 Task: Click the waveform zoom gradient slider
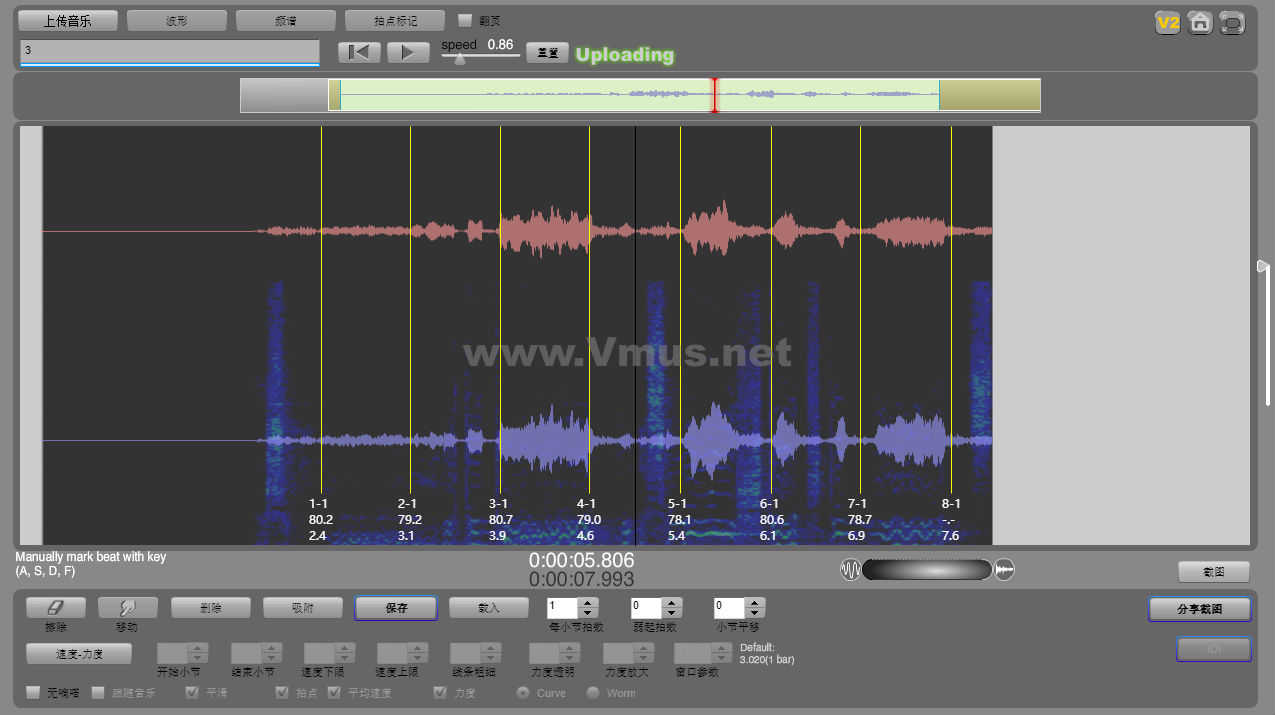click(x=927, y=570)
